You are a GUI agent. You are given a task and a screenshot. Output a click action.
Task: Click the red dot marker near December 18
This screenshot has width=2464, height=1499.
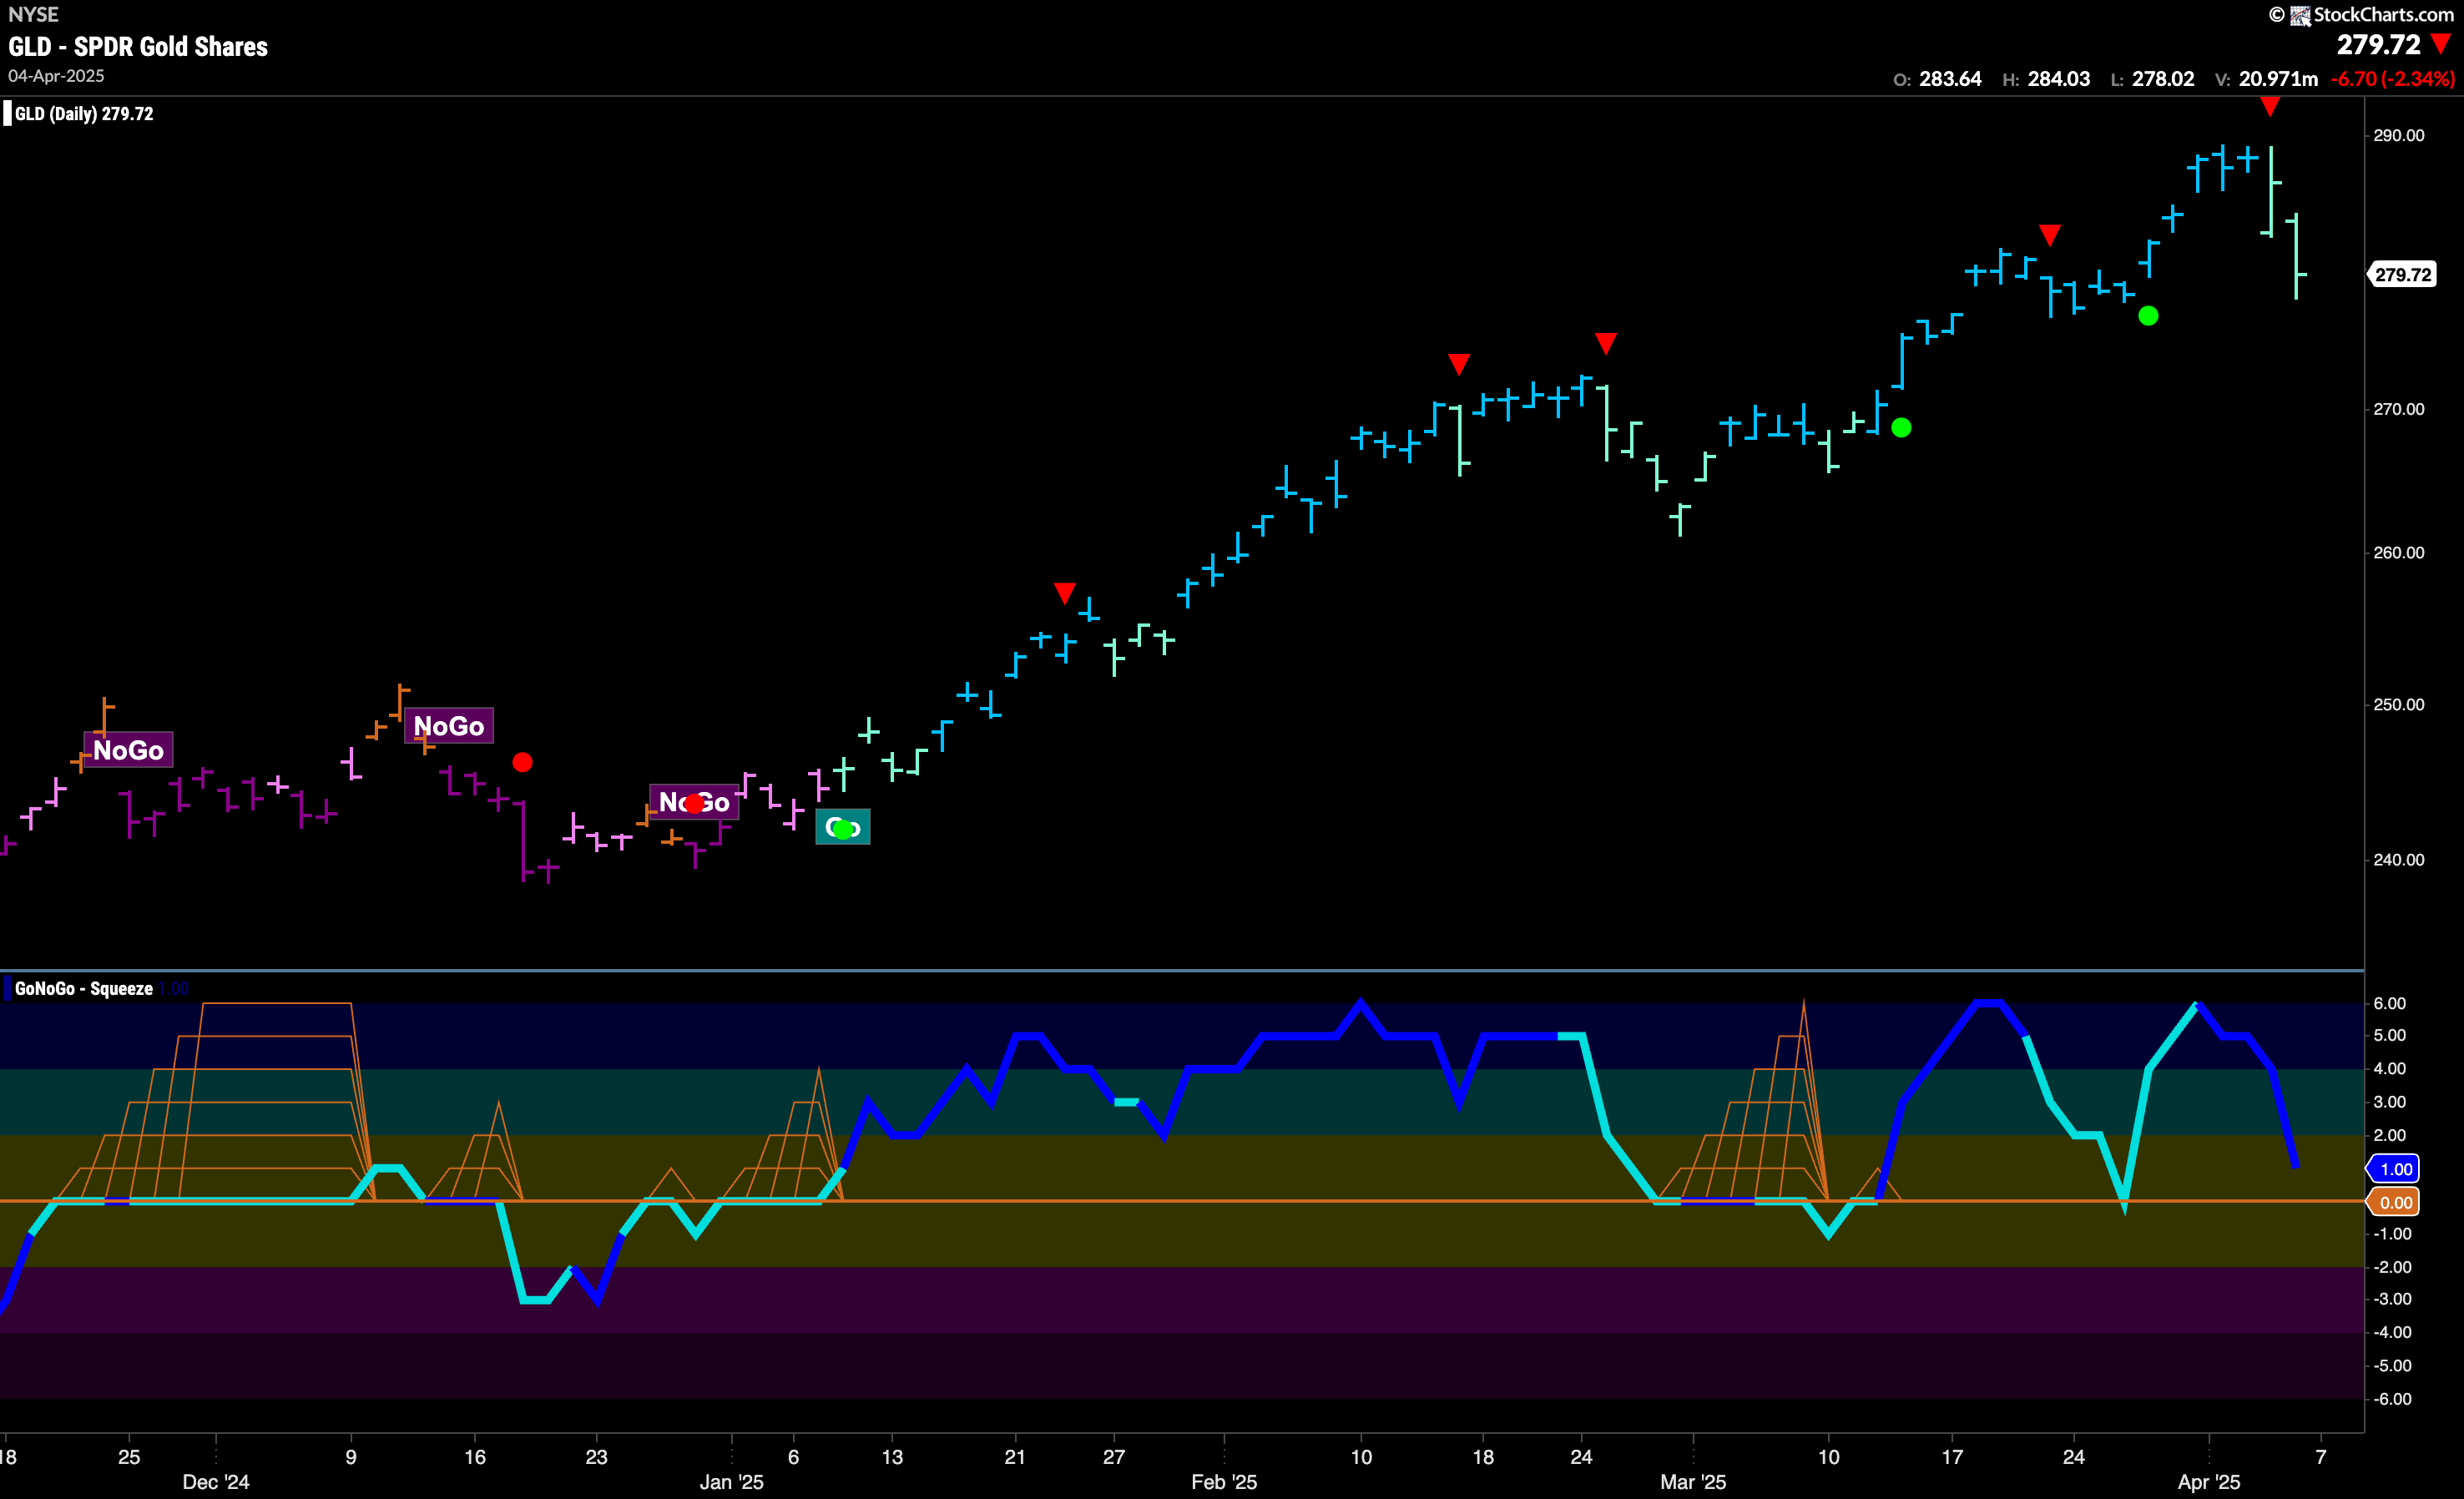tap(522, 762)
